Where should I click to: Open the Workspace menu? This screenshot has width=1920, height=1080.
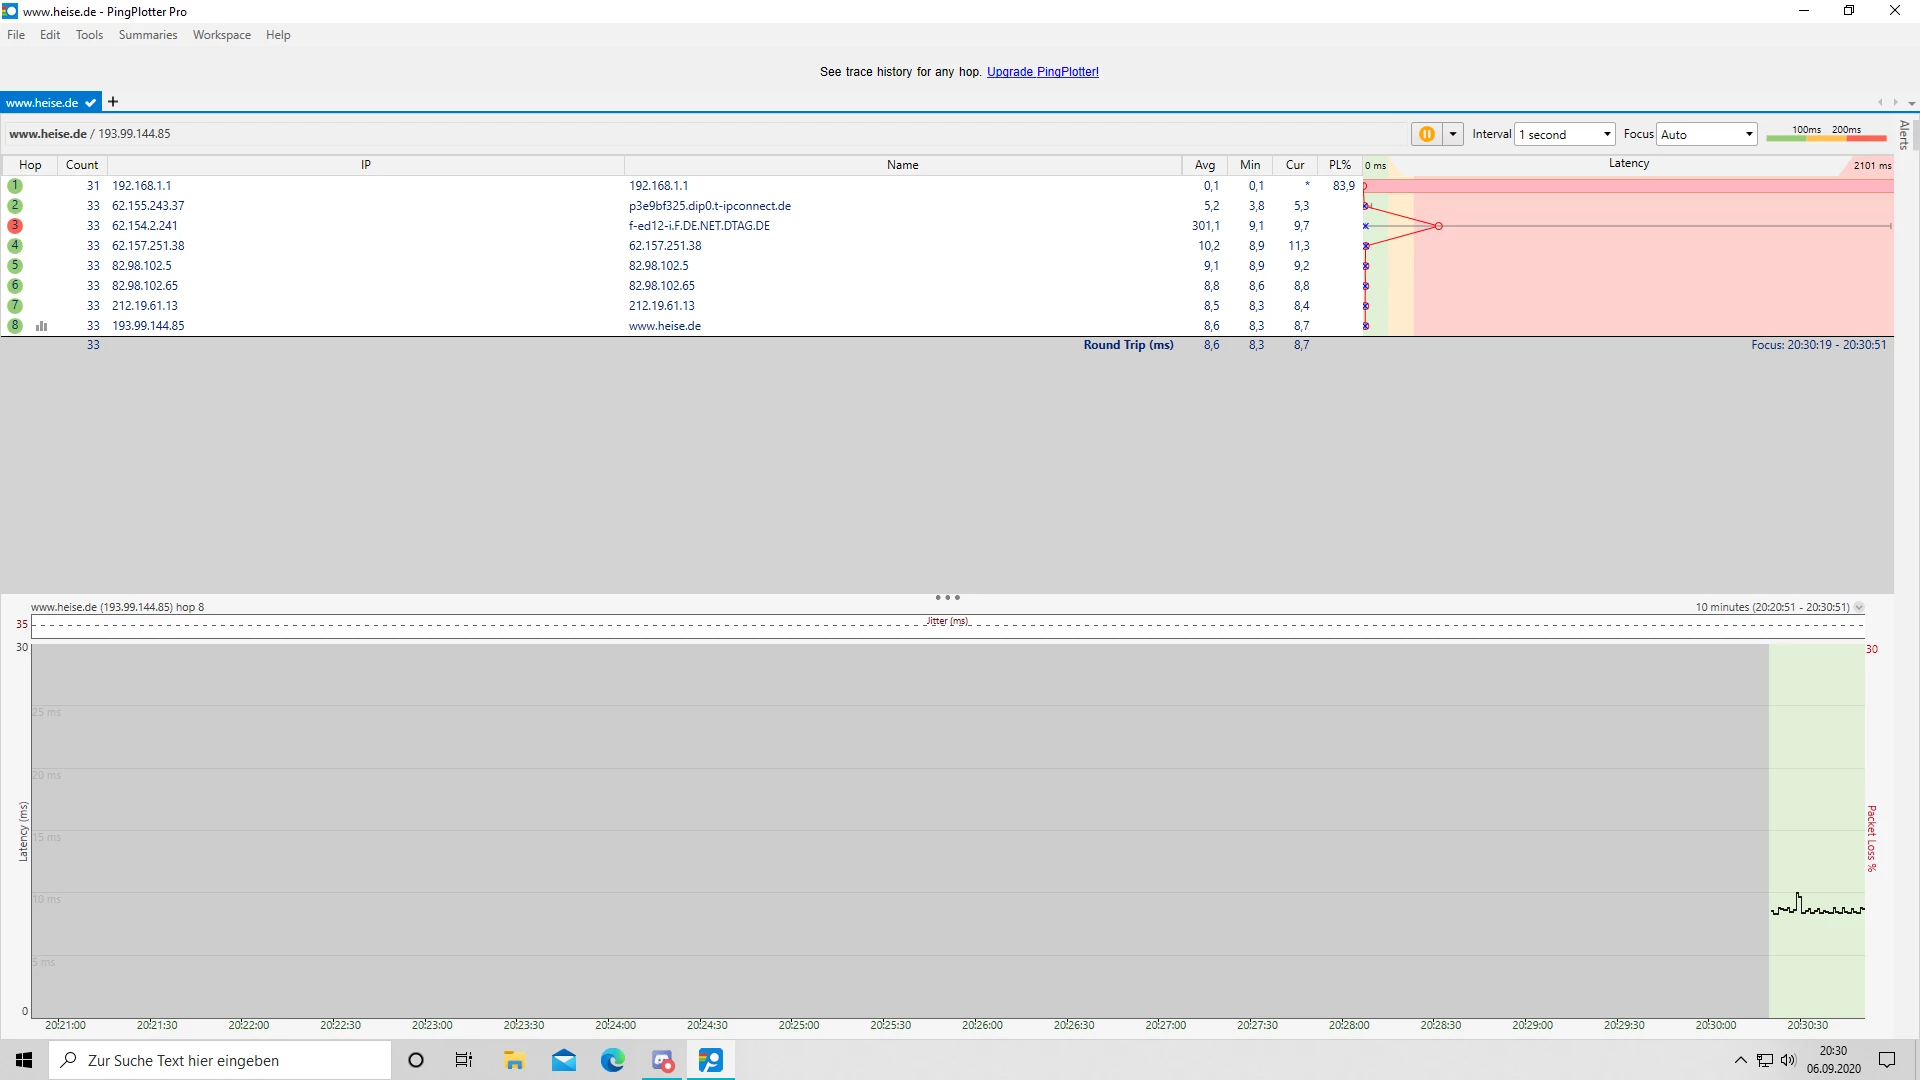[x=221, y=35]
